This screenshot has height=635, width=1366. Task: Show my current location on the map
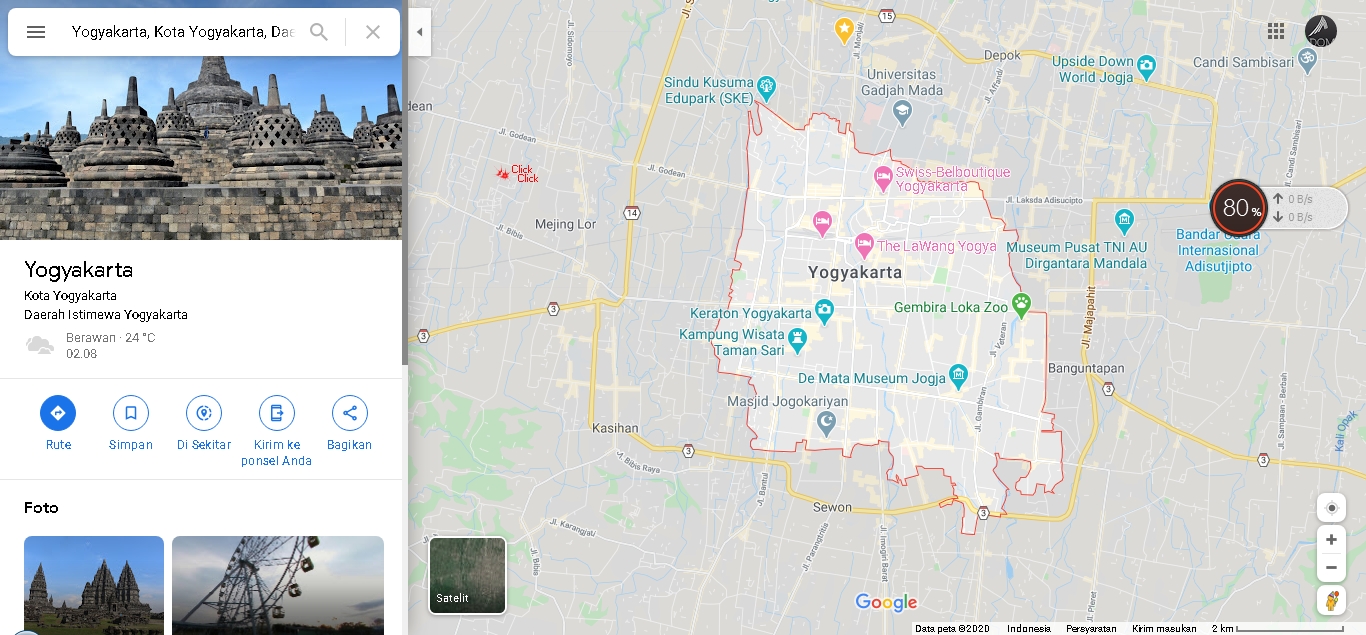(1331, 508)
